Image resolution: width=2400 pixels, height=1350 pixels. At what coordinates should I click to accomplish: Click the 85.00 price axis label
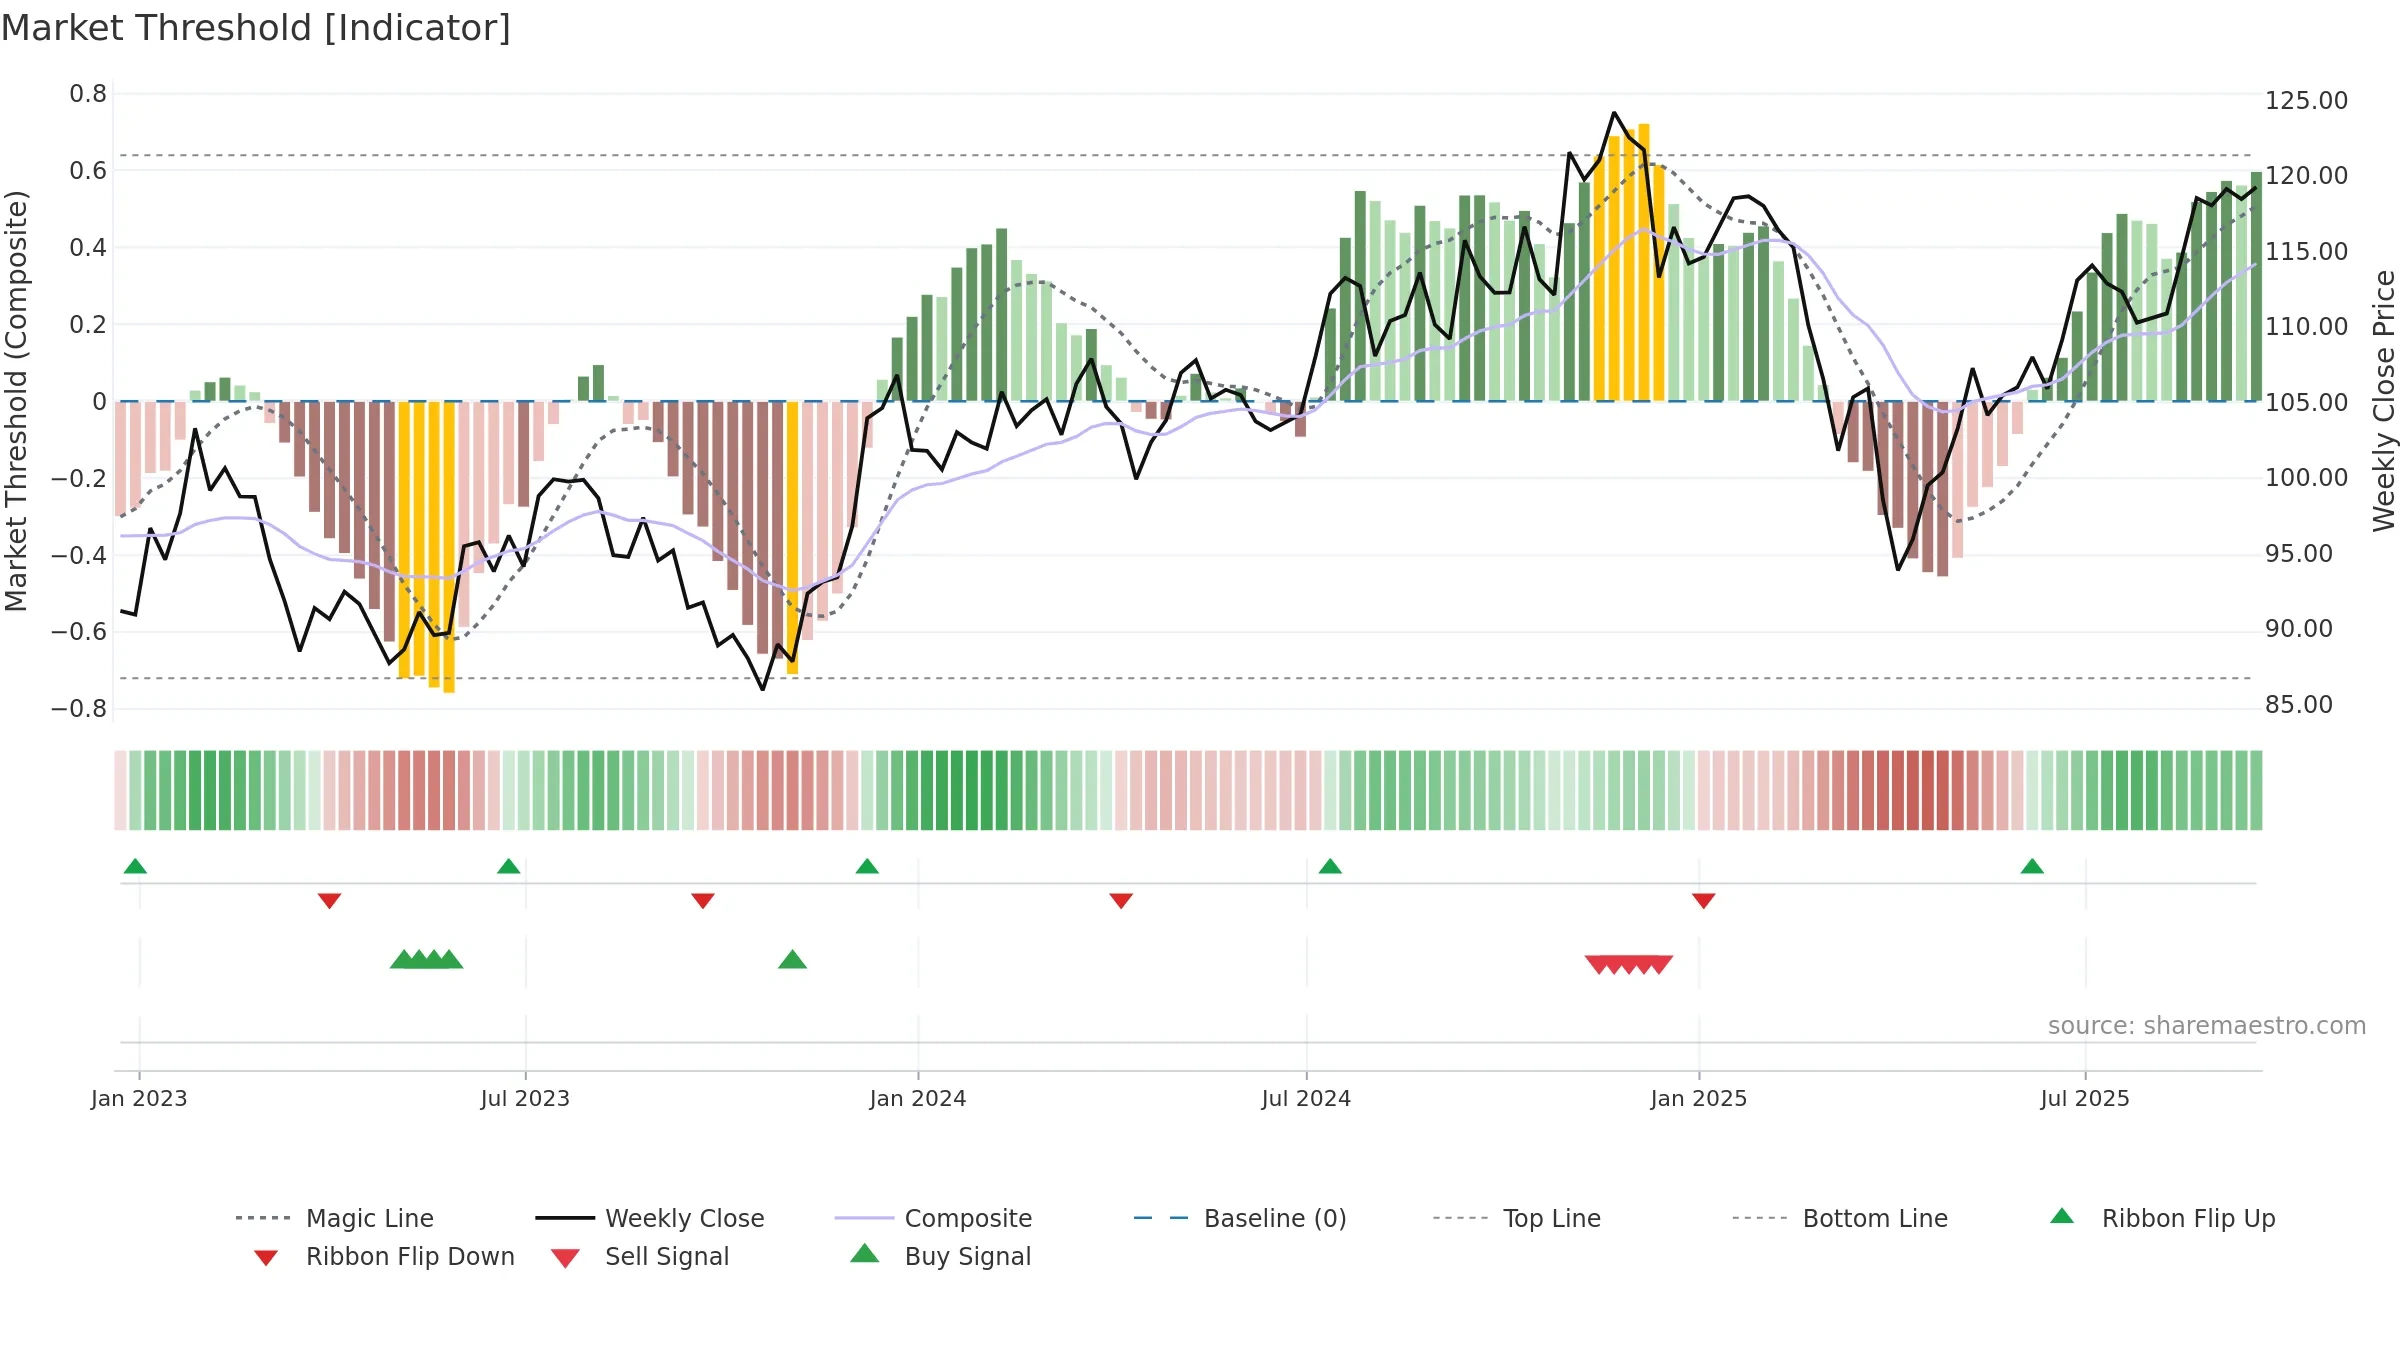click(x=2298, y=705)
